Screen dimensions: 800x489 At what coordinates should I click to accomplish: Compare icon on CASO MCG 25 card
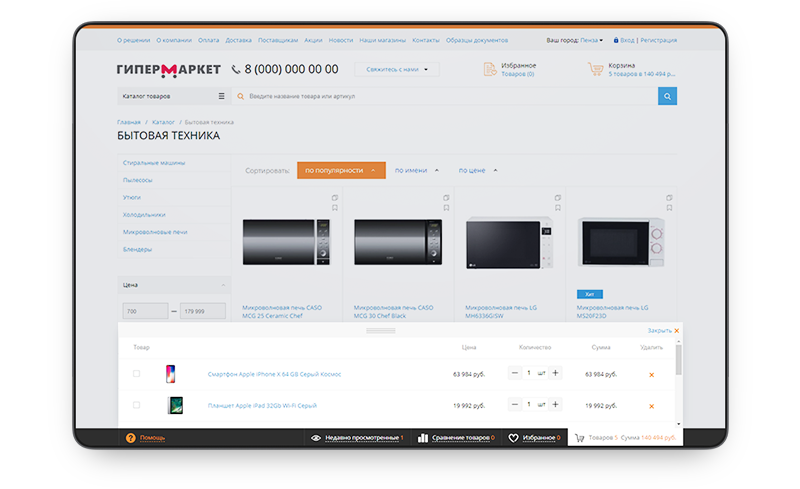[335, 198]
